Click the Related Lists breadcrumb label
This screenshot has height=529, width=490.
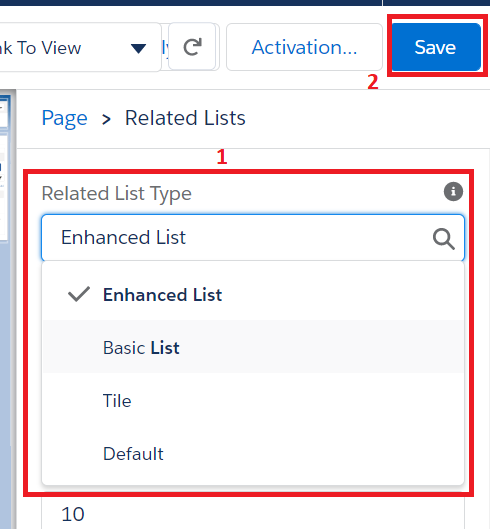click(185, 118)
